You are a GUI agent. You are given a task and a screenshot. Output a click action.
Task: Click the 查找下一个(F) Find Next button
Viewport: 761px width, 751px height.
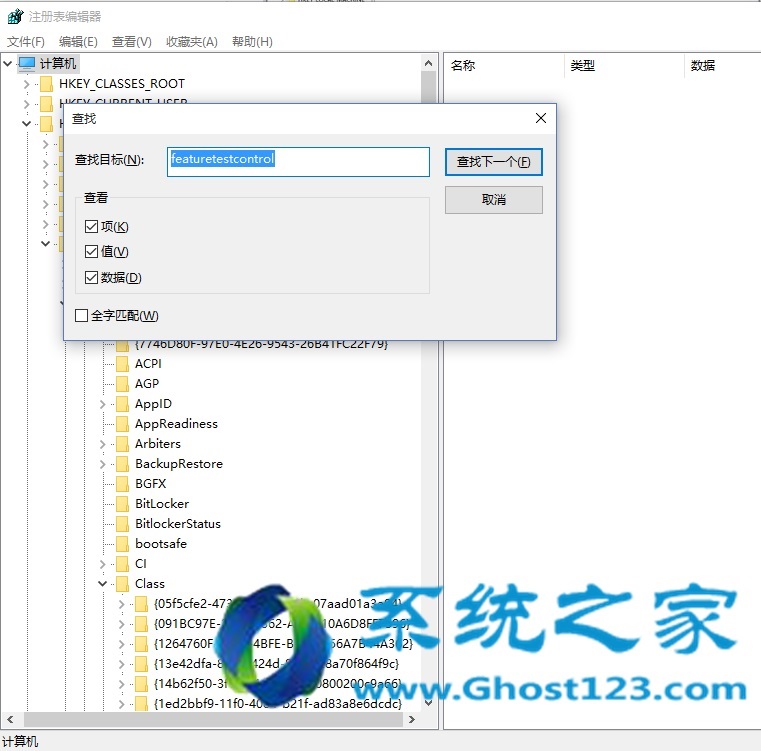coord(494,162)
